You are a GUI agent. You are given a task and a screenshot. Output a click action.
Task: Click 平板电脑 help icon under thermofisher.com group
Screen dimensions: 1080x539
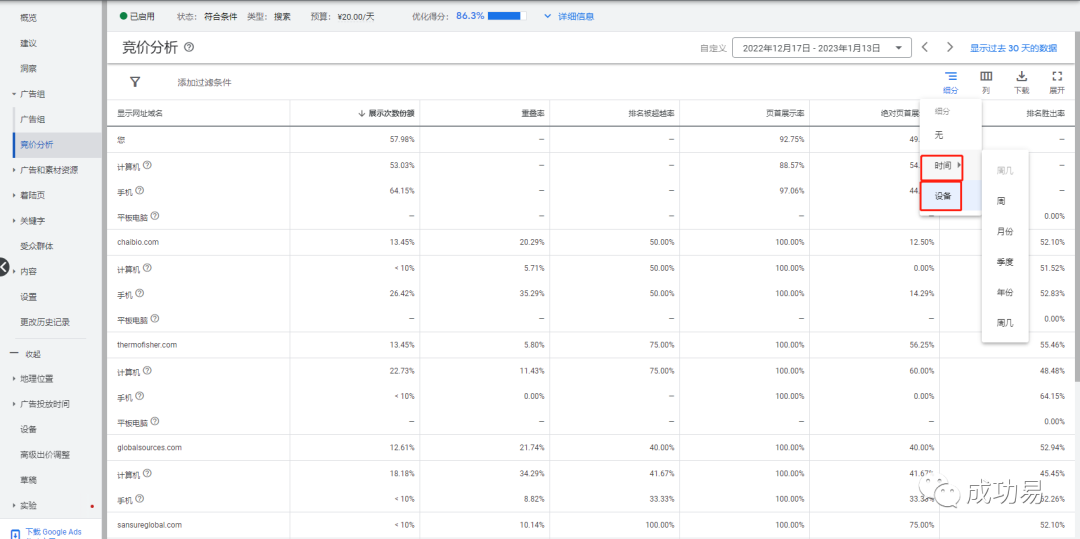click(155, 421)
